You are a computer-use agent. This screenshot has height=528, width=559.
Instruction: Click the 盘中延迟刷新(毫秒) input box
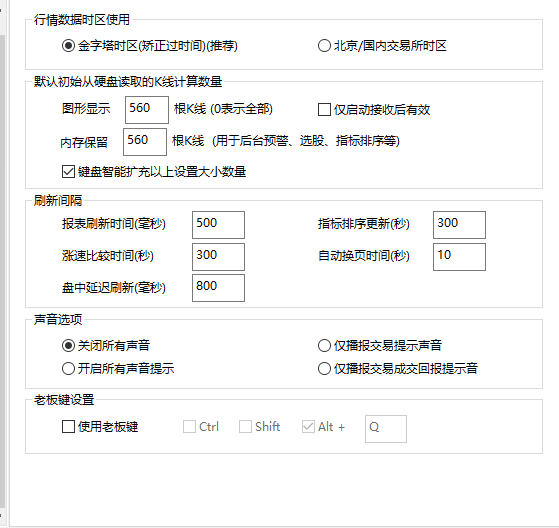coord(218,288)
